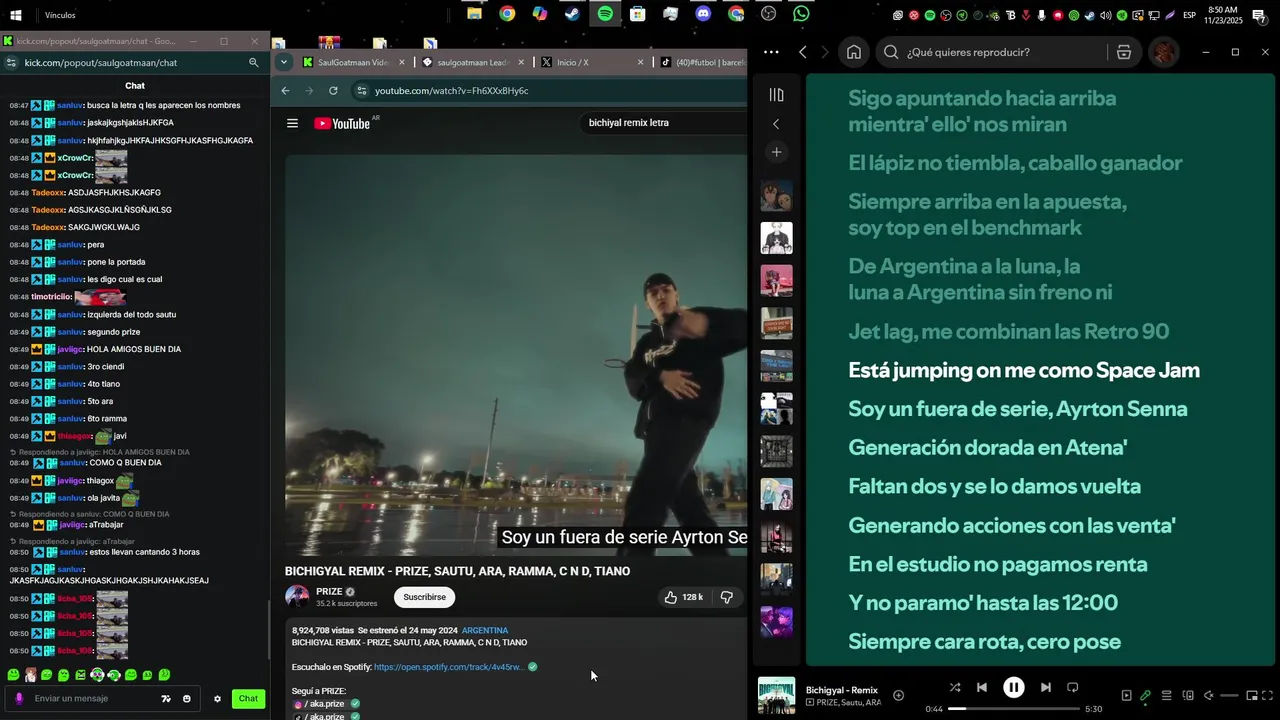Seek in the Spotify progress bar

pyautogui.click(x=1013, y=709)
